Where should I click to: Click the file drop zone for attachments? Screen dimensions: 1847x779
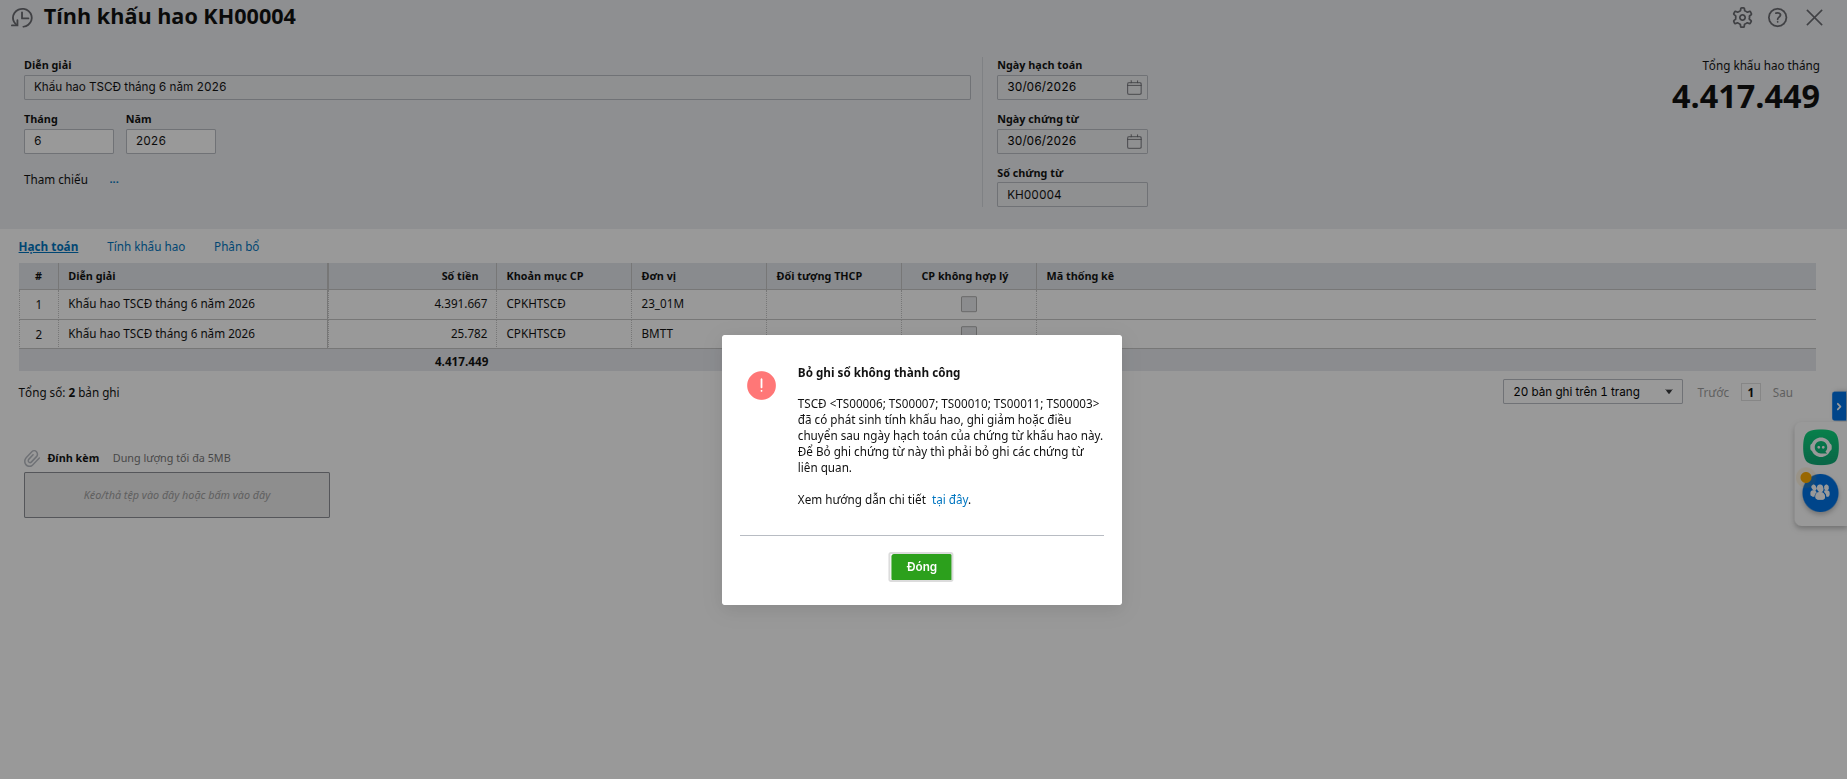click(177, 495)
